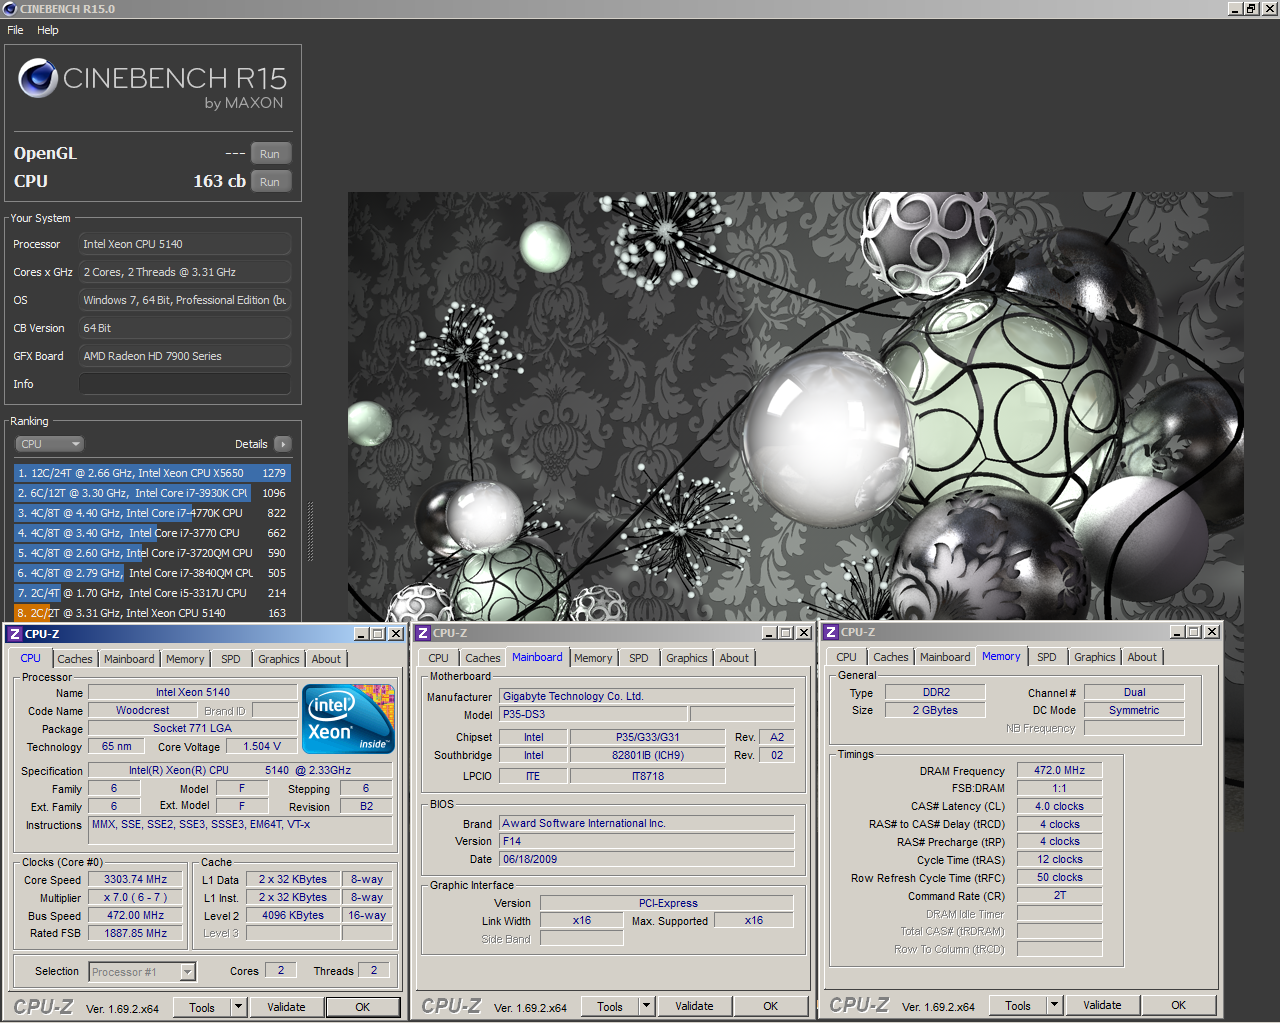Select ranking row Core i7-3720QM 590
The height and width of the screenshot is (1024, 1280).
[152, 553]
